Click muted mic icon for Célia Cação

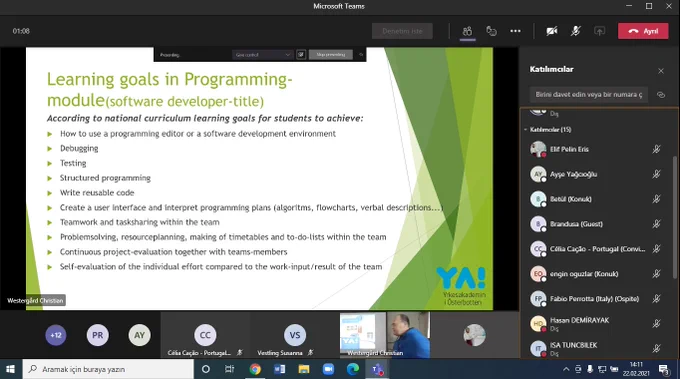pos(656,249)
